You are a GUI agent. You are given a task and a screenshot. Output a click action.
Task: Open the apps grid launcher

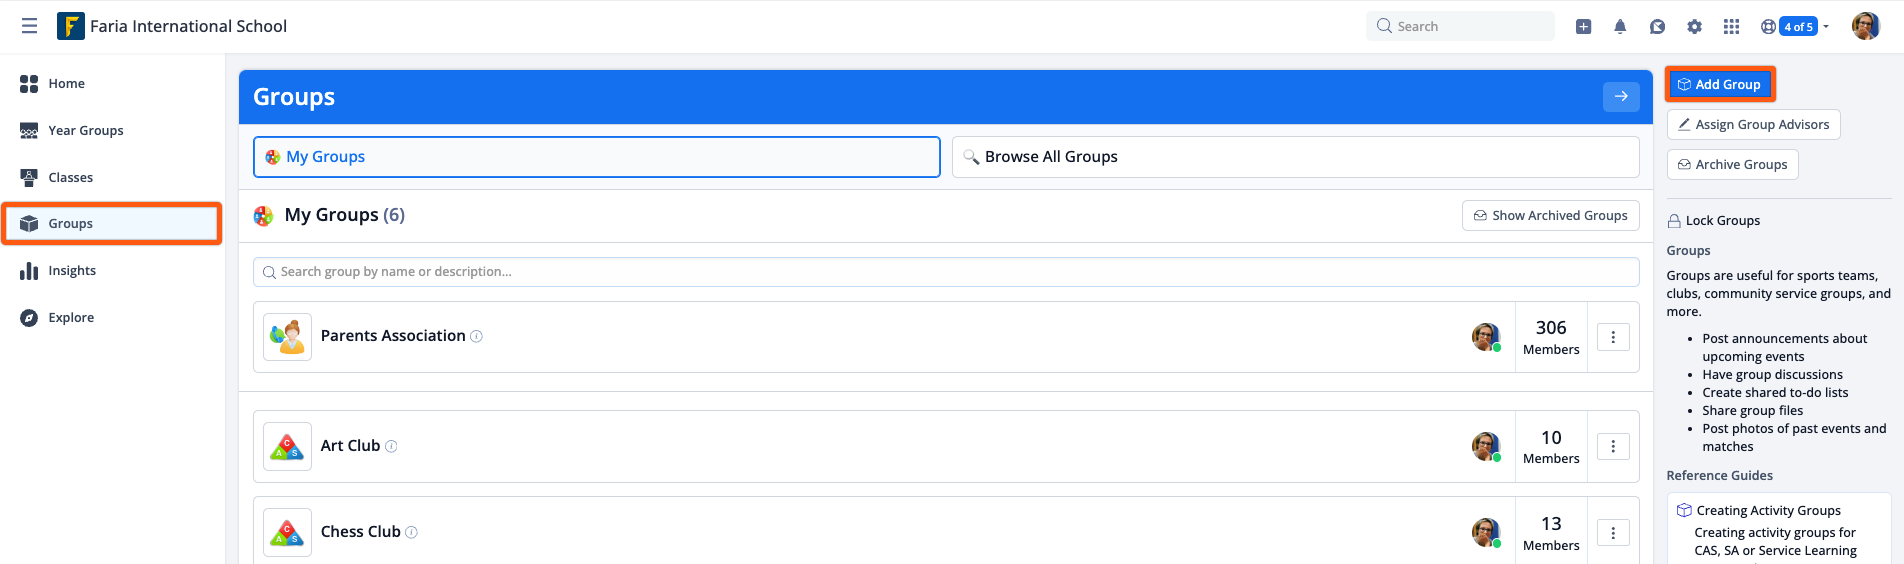1731,27
